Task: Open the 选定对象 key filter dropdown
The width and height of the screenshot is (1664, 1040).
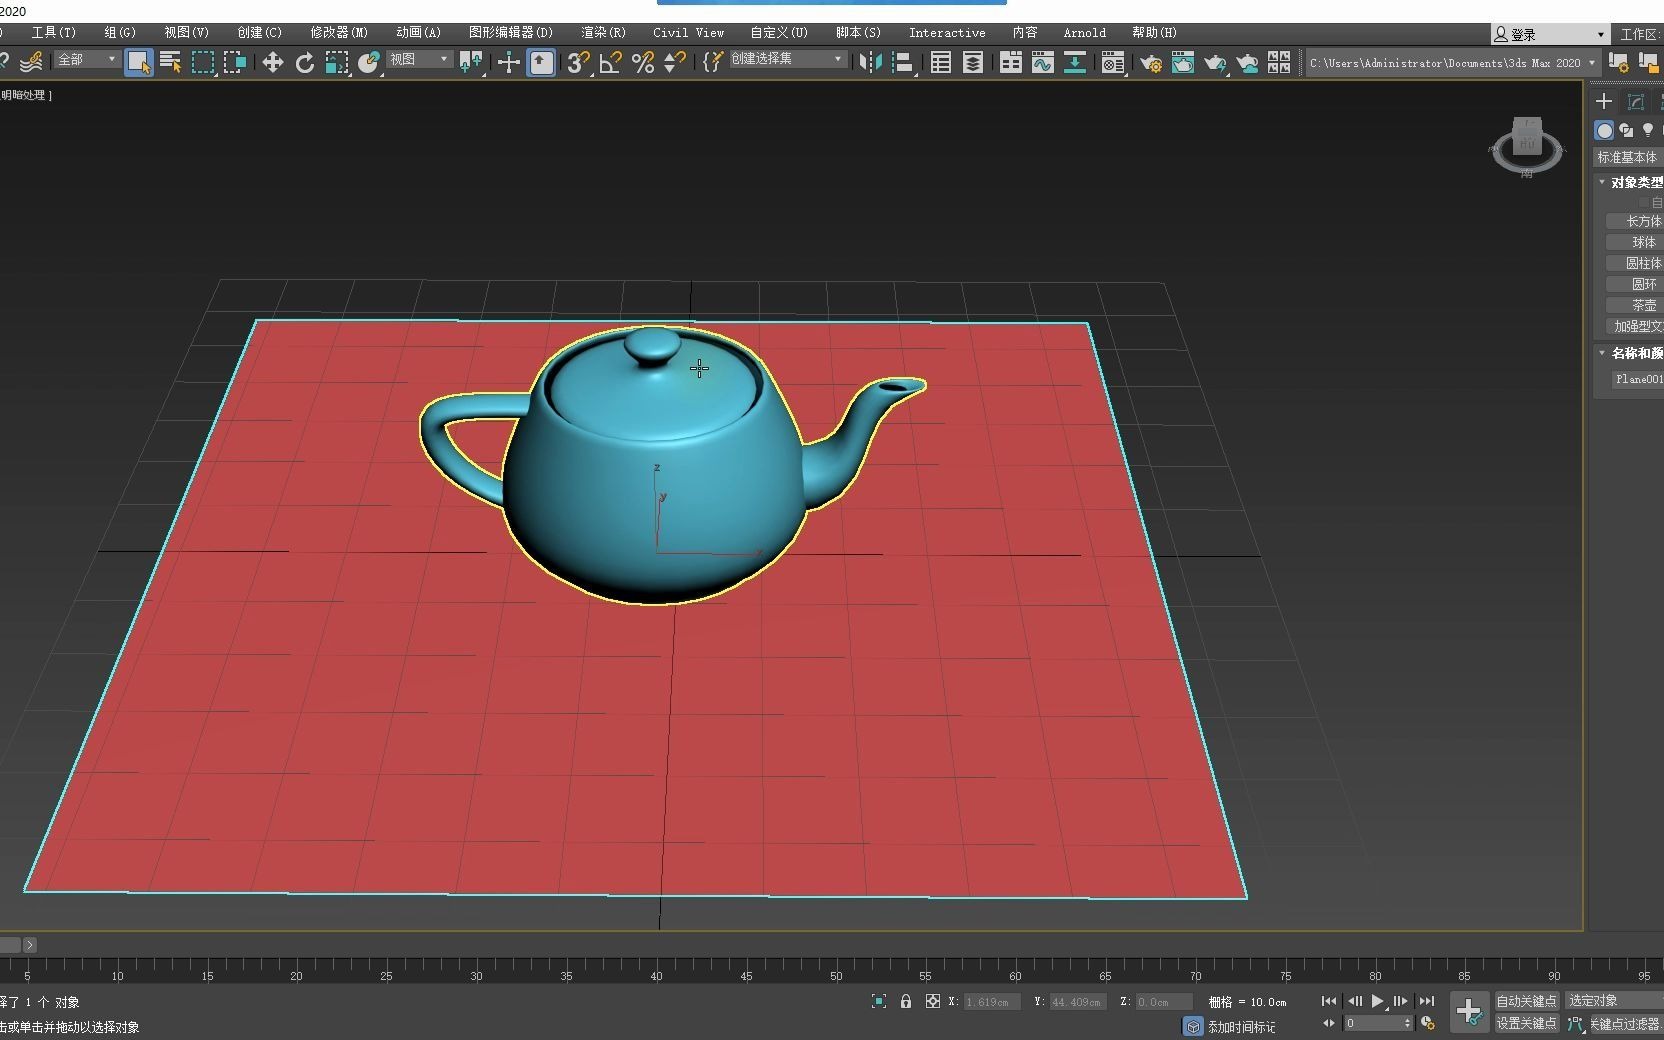Action: point(1614,1001)
